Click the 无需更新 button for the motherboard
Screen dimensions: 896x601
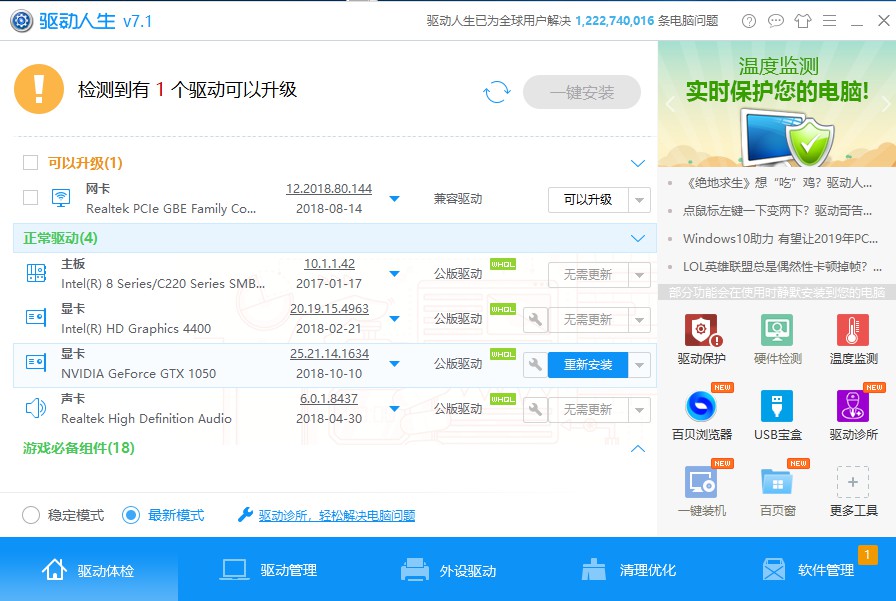pyautogui.click(x=588, y=275)
